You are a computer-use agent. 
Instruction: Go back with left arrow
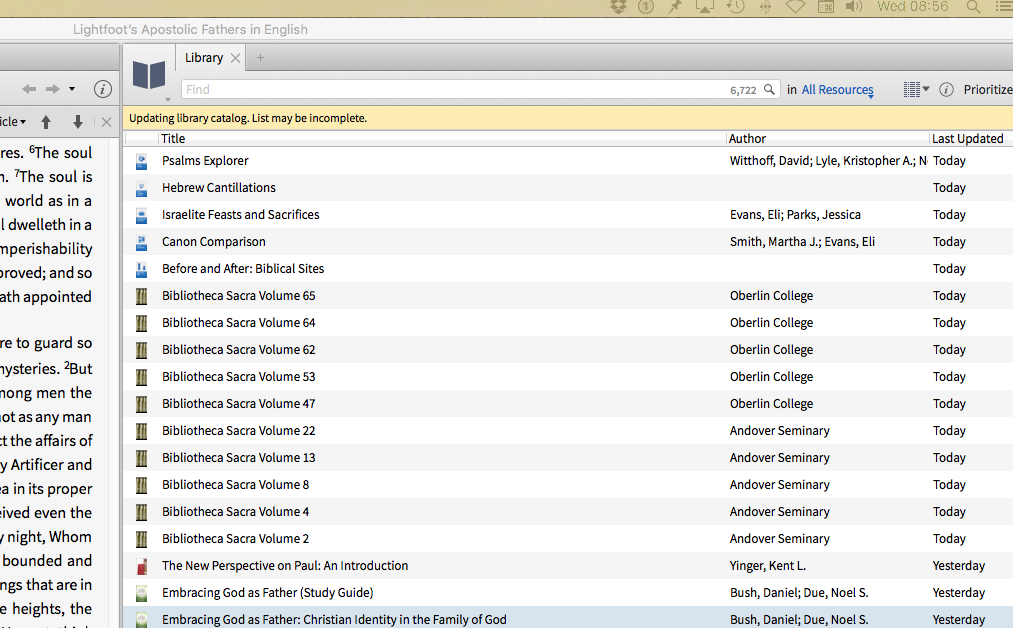click(29, 89)
